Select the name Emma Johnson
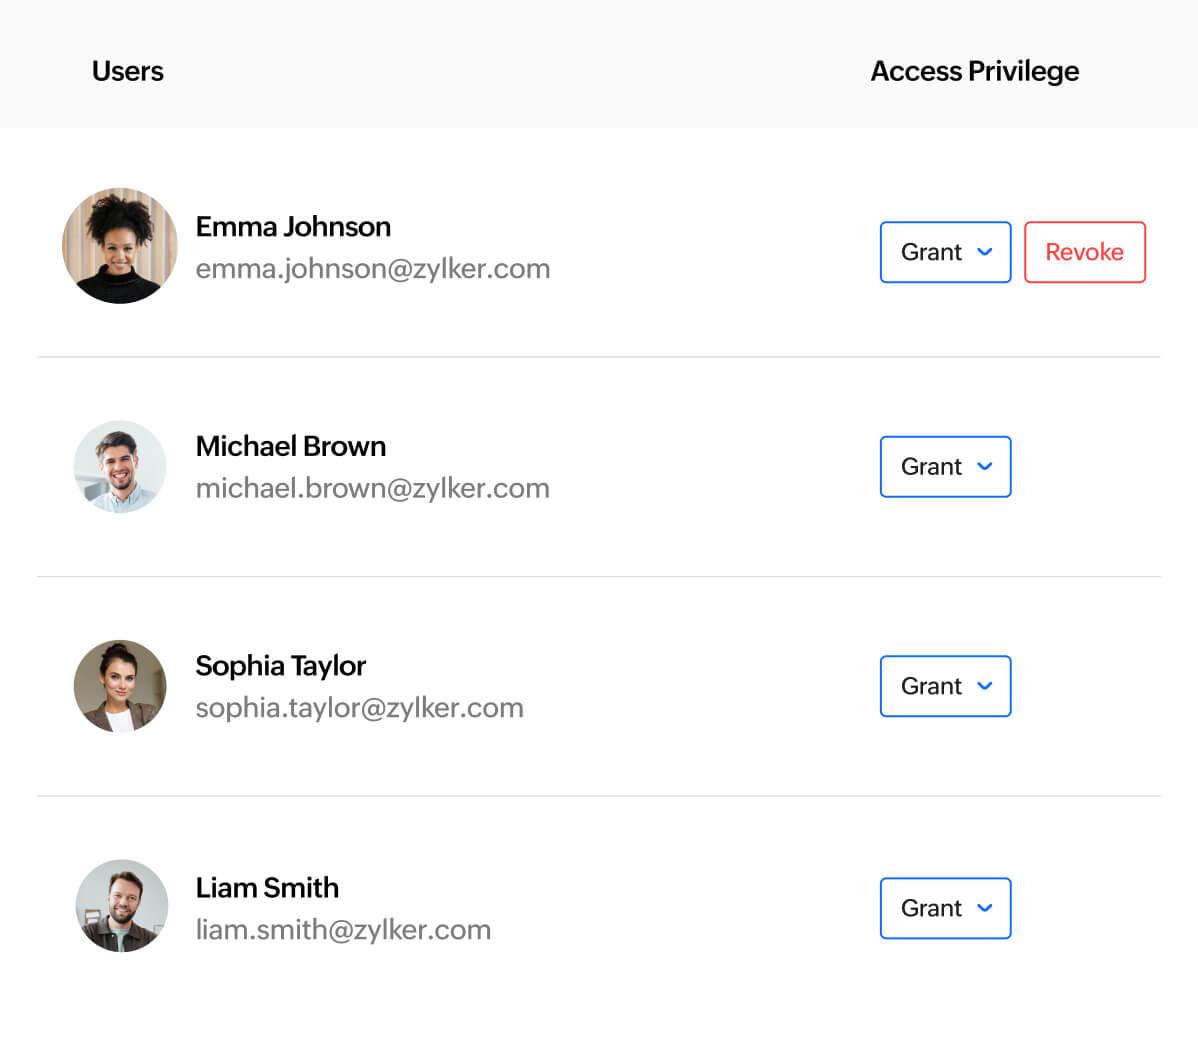 click(x=293, y=227)
